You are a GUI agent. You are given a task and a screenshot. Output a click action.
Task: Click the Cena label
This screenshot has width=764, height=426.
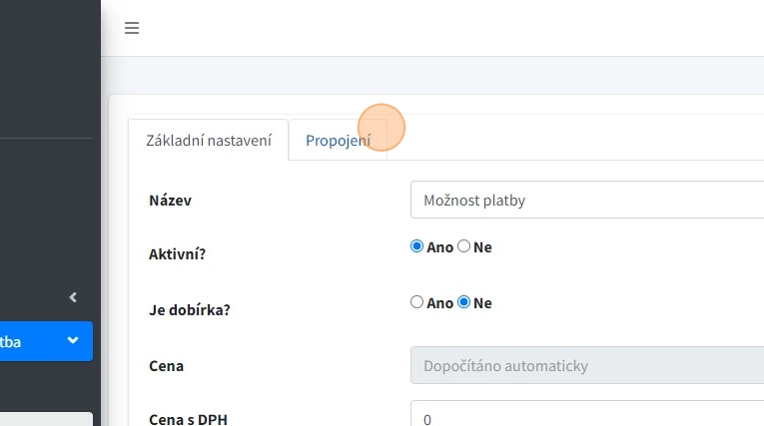coord(166,366)
